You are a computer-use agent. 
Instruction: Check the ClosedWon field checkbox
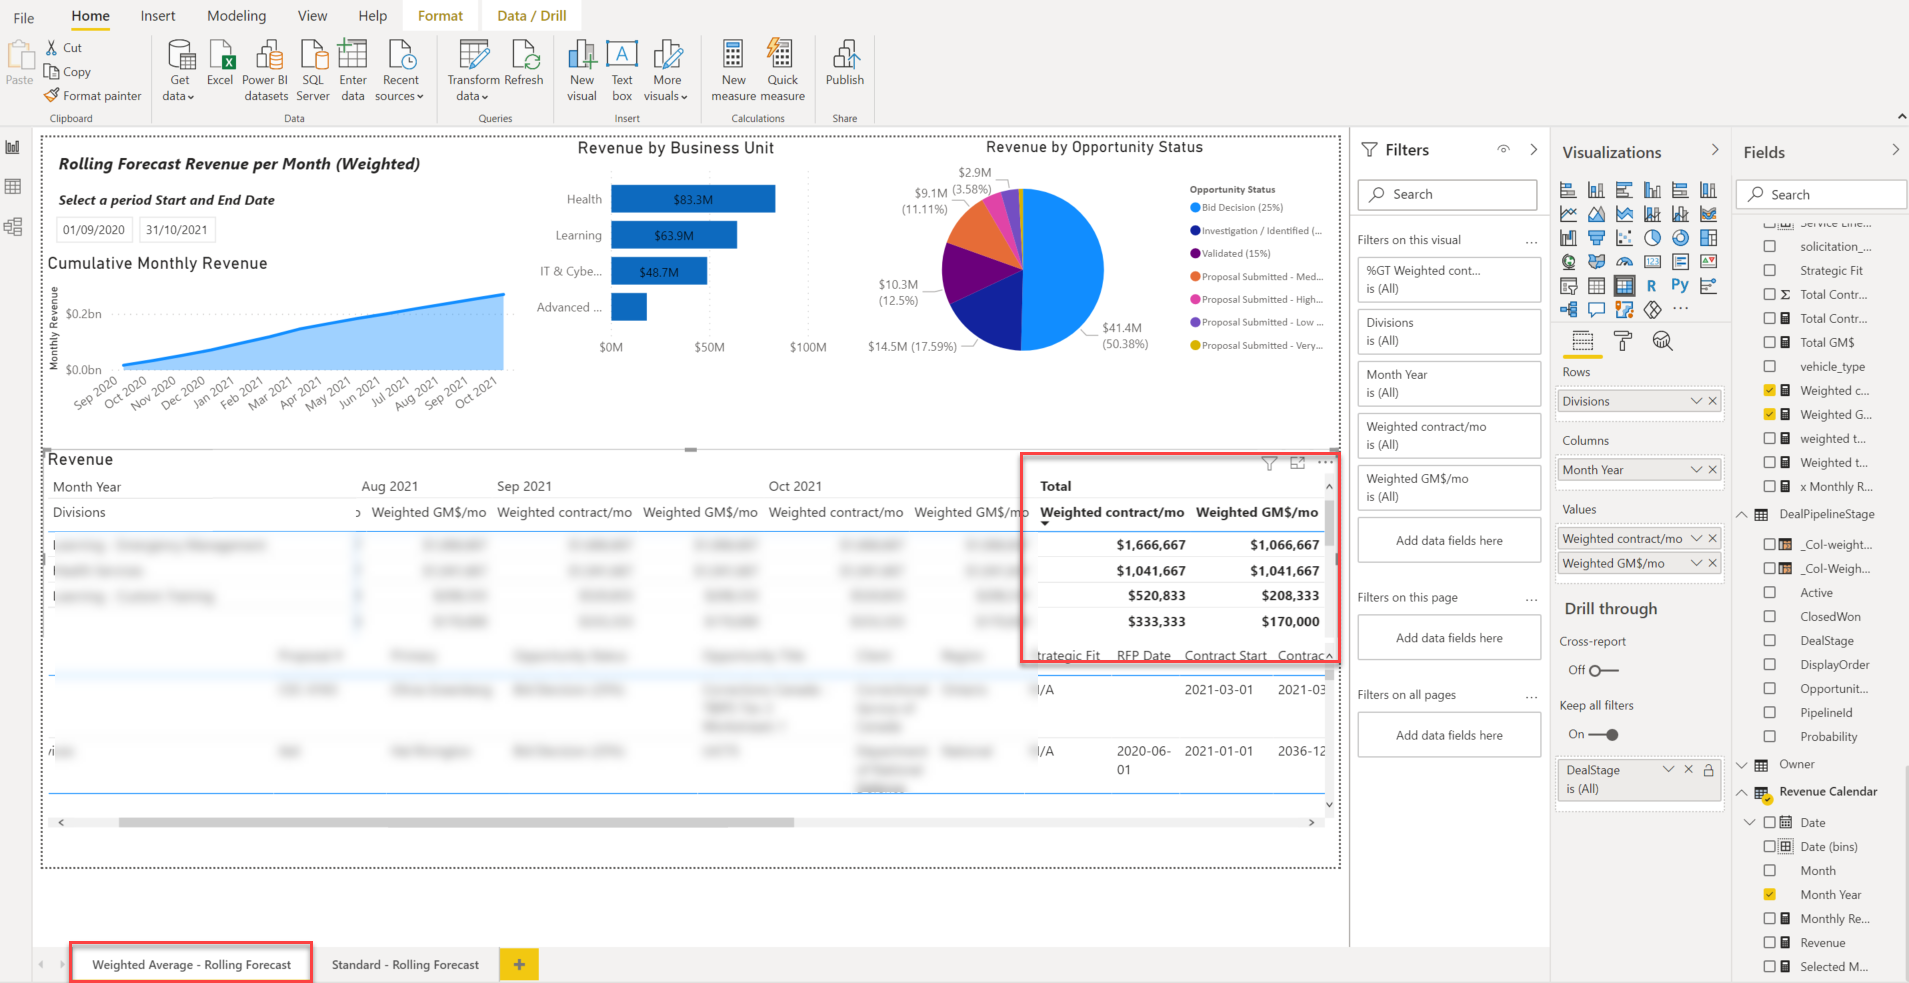pyautogui.click(x=1769, y=616)
